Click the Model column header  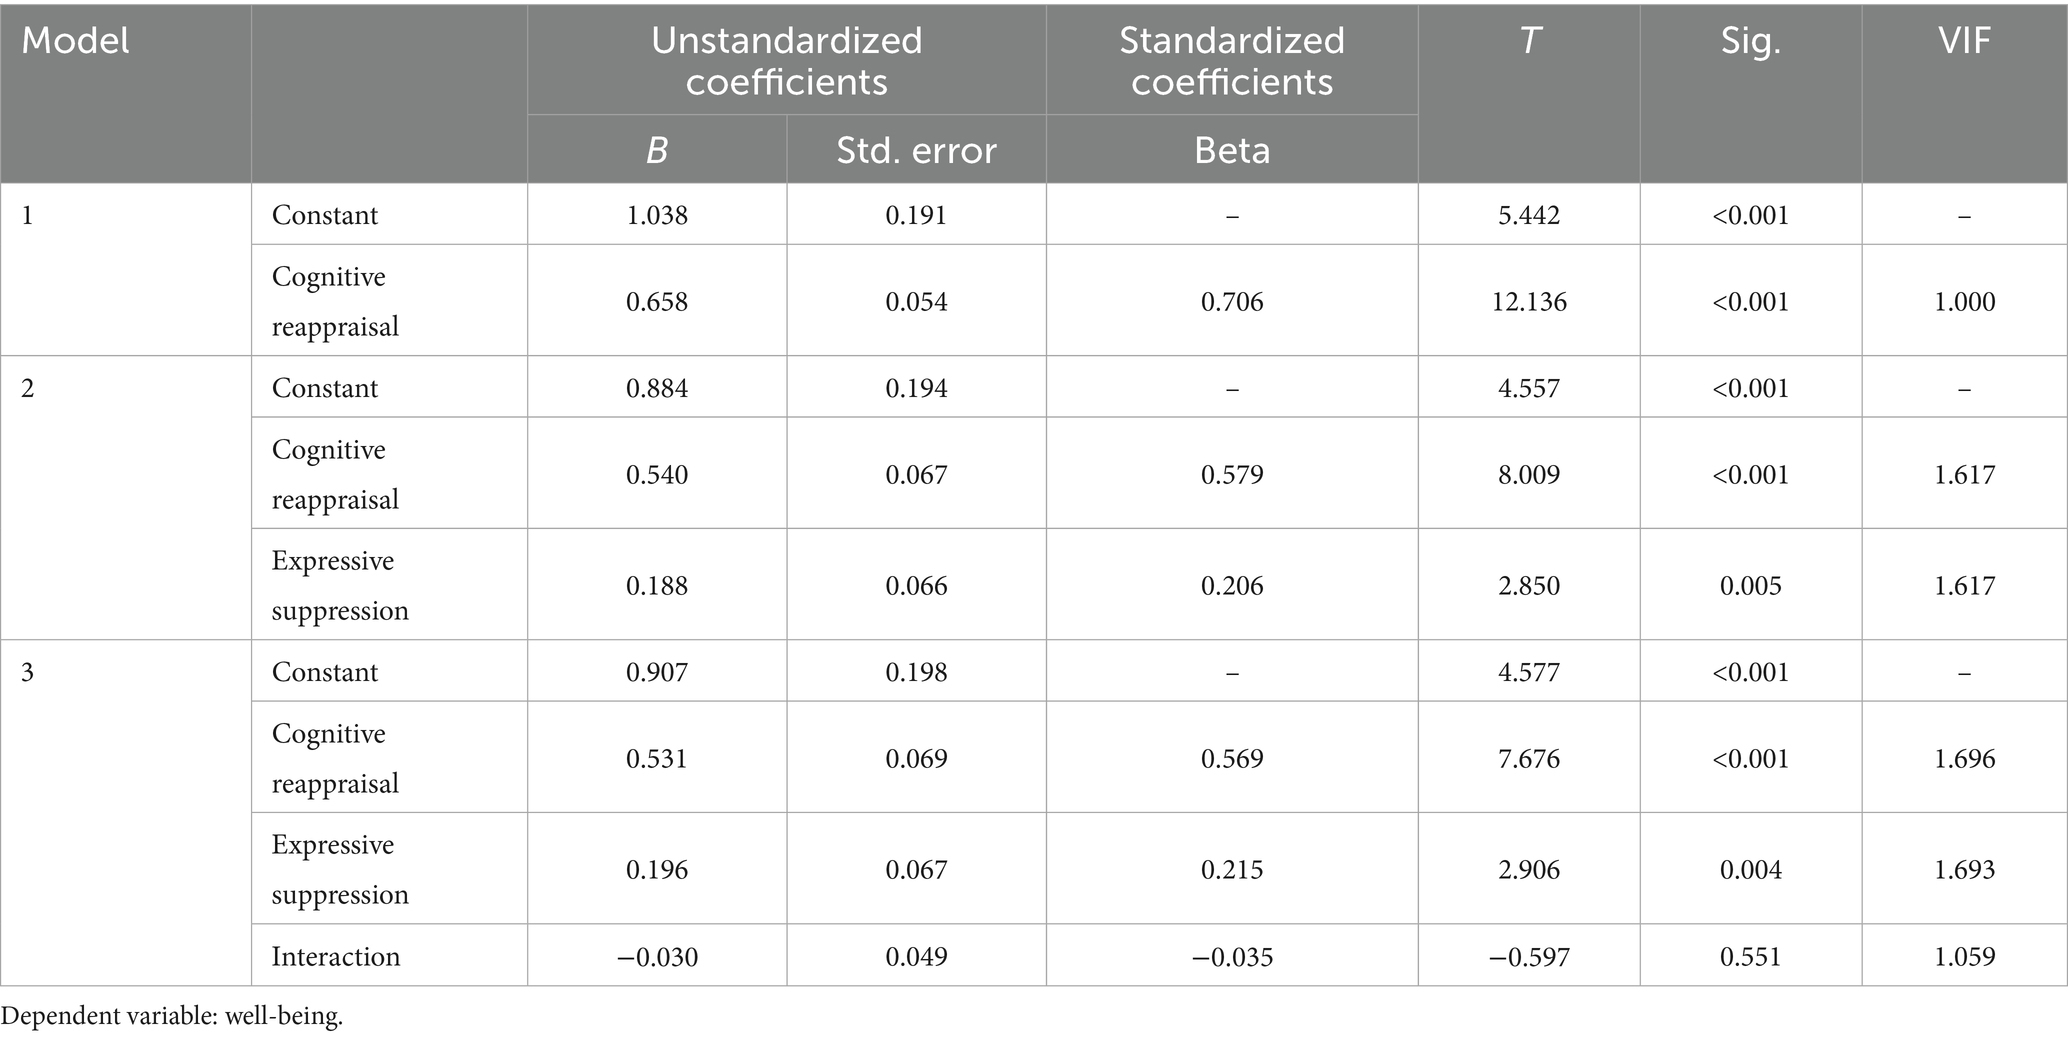[76, 41]
